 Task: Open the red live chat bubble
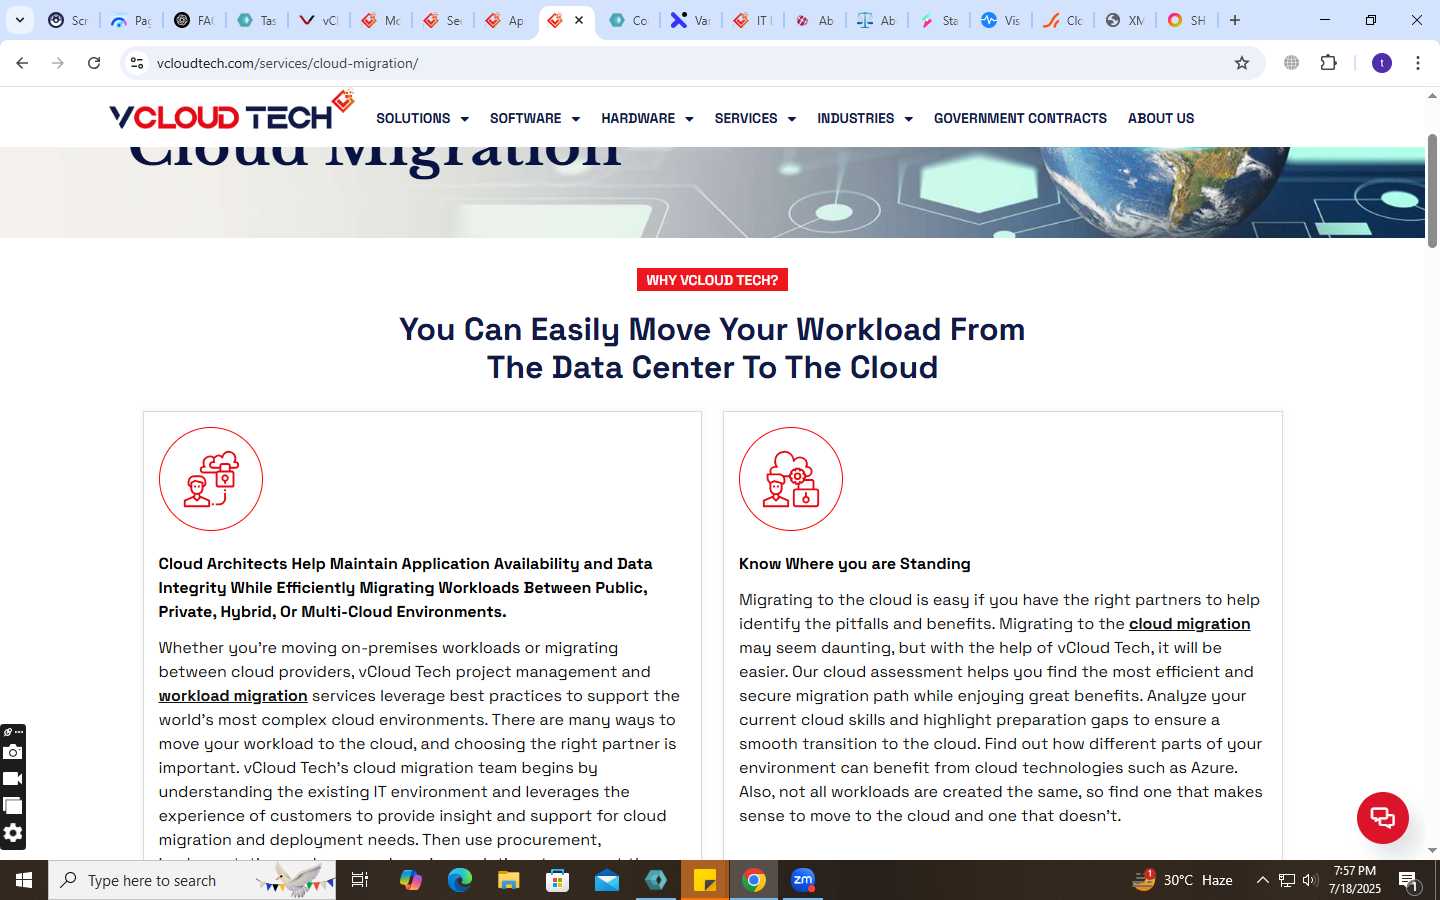1382,817
